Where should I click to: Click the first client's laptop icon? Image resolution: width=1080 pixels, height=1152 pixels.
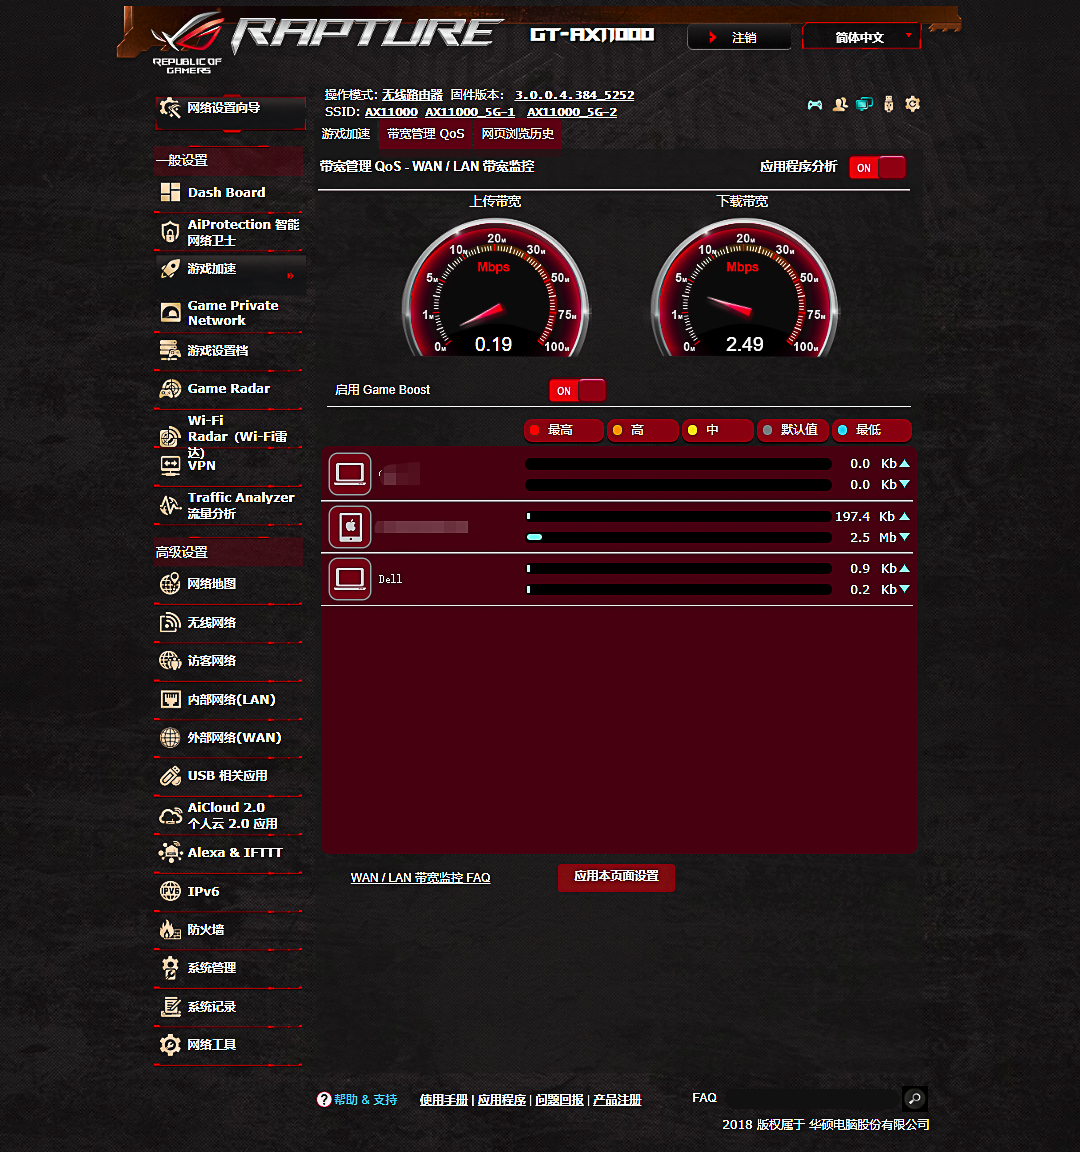tap(350, 474)
